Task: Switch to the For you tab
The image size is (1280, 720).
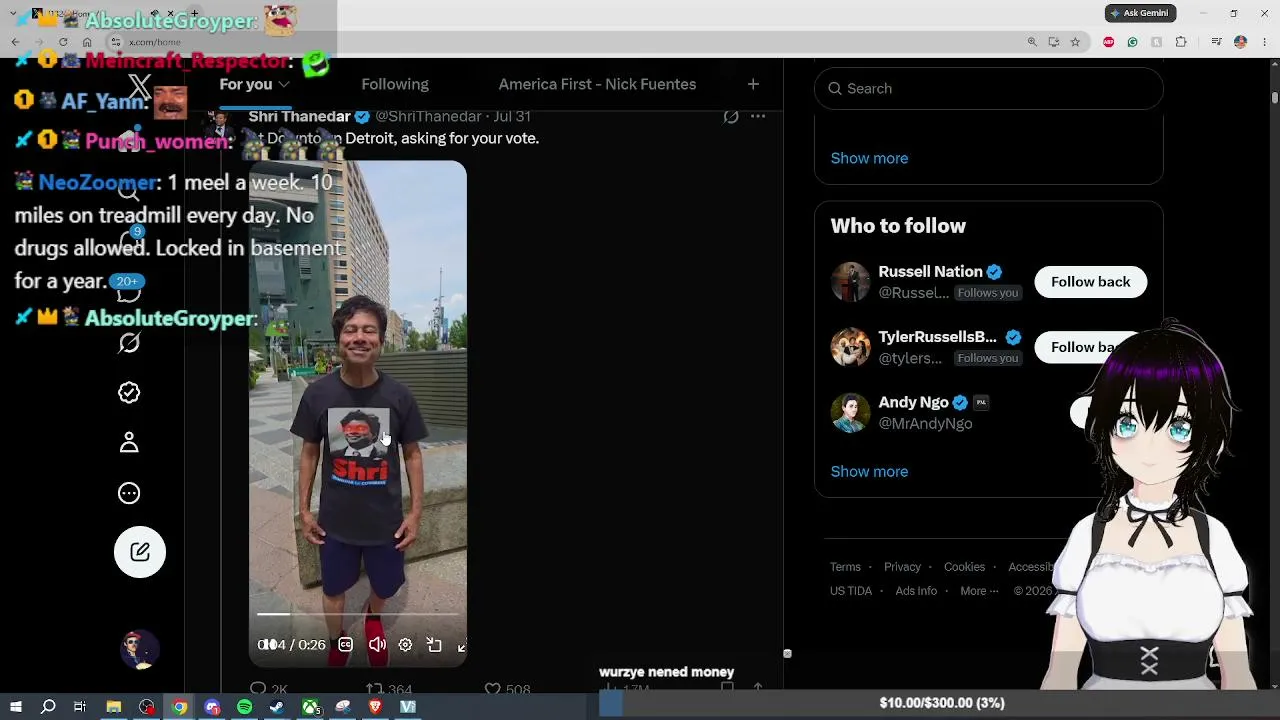Action: pyautogui.click(x=254, y=85)
